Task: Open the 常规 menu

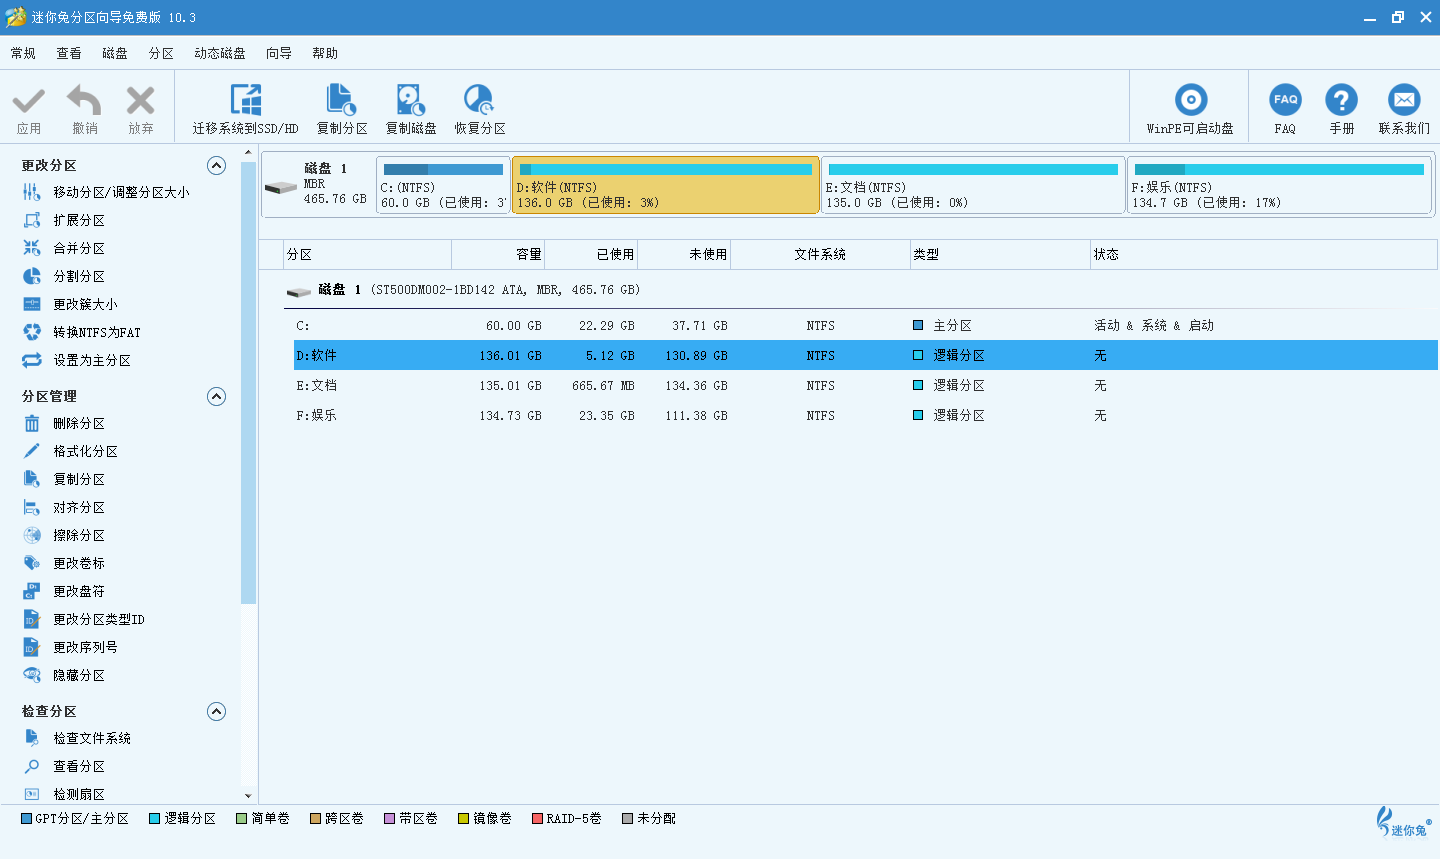Action: coord(23,53)
